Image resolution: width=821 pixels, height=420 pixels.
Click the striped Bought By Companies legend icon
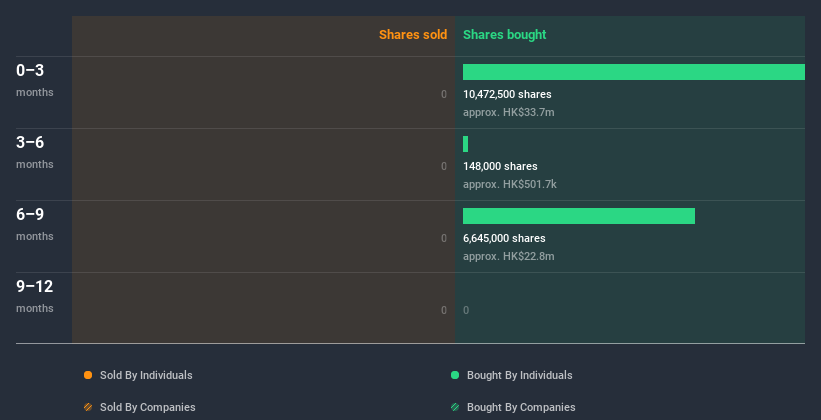[x=455, y=407]
